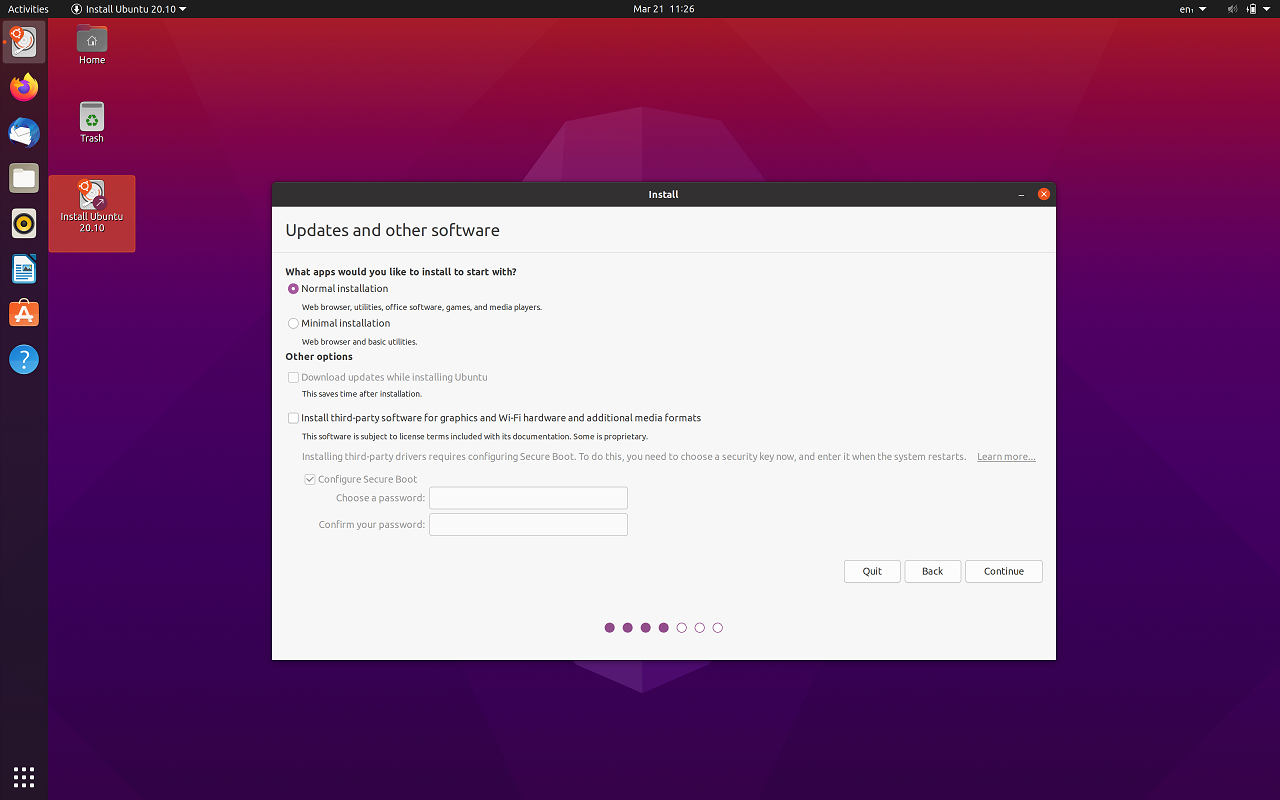Screen dimensions: 1280x800
Task: Open the Files manager dock icon
Action: tap(24, 178)
